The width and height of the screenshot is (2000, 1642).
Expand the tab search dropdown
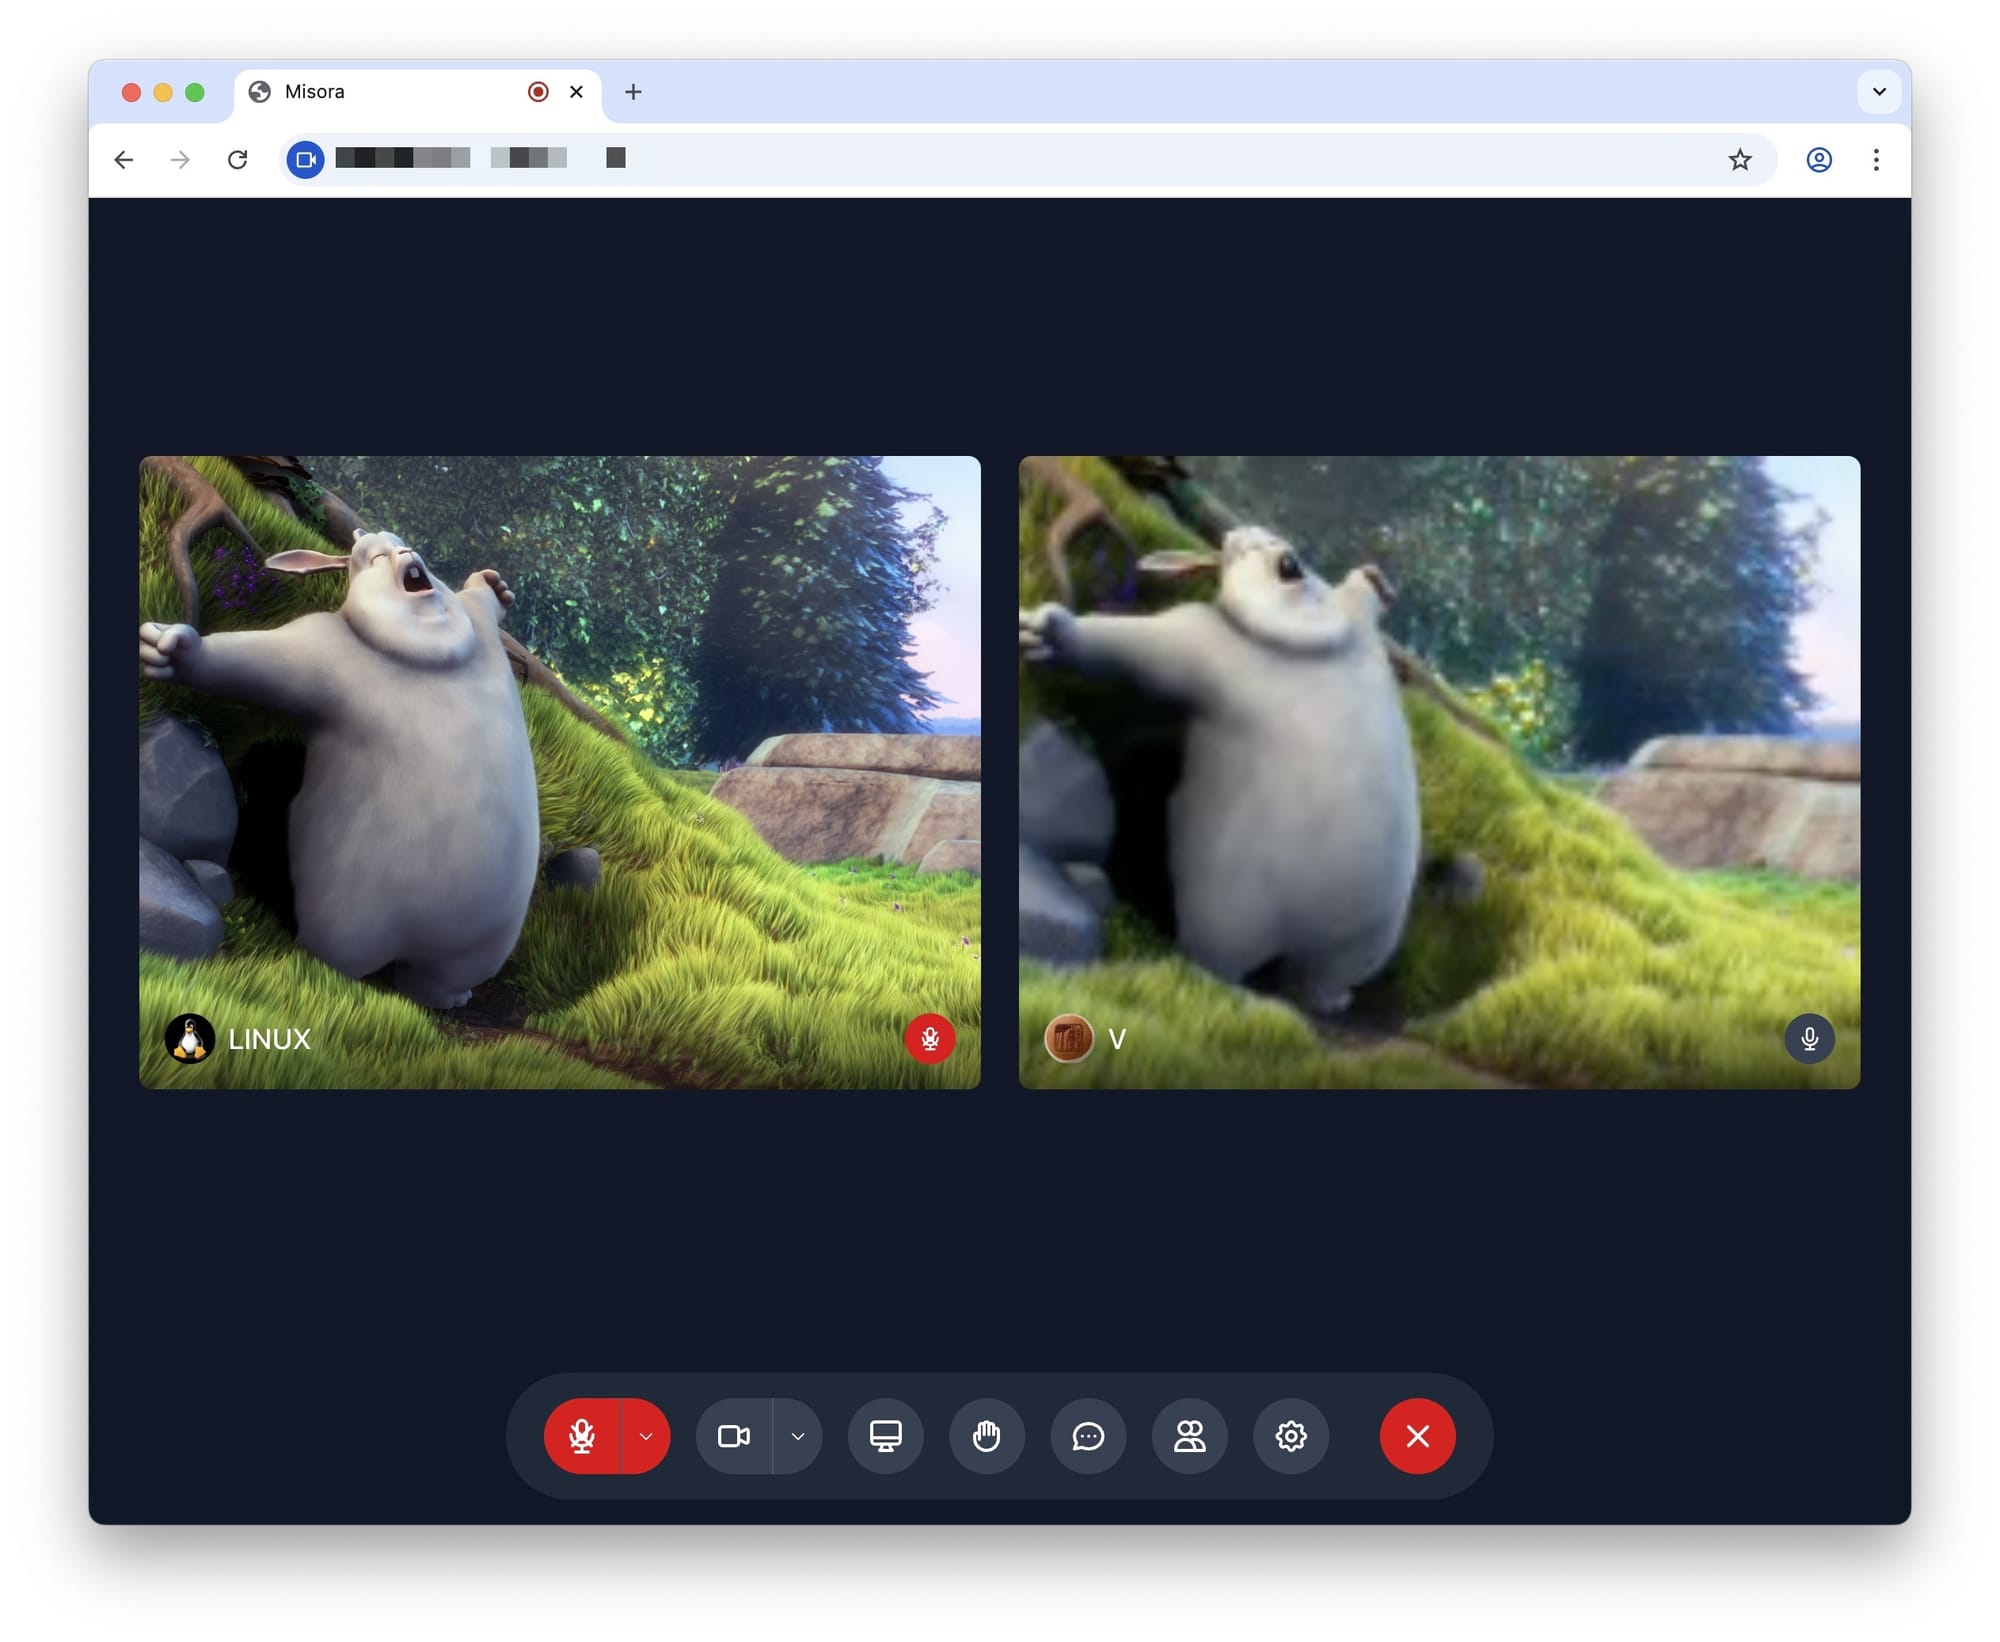(1879, 92)
